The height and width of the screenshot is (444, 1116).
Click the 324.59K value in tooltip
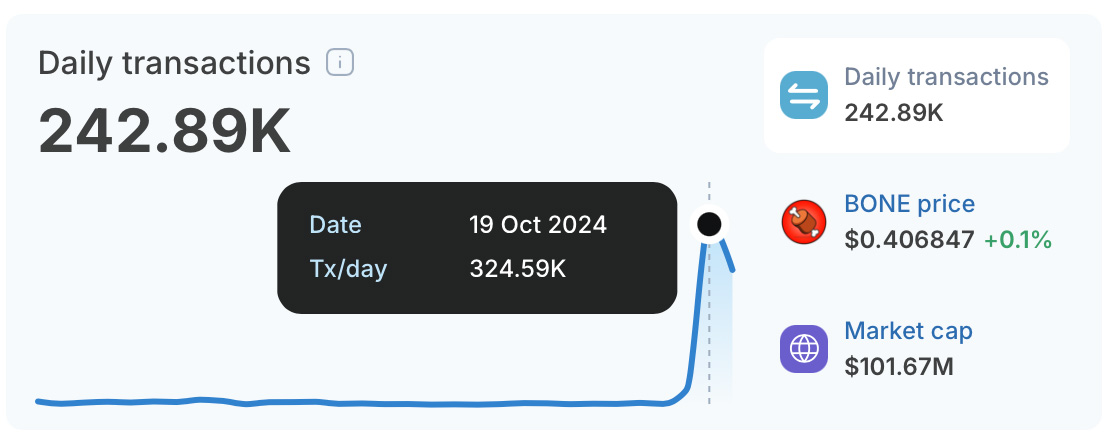[518, 269]
